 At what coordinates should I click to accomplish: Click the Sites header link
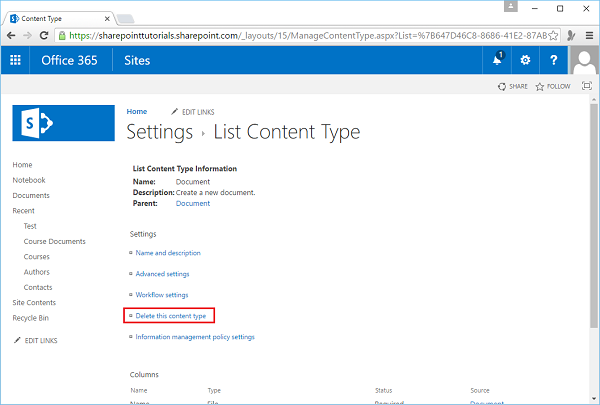pyautogui.click(x=137, y=60)
